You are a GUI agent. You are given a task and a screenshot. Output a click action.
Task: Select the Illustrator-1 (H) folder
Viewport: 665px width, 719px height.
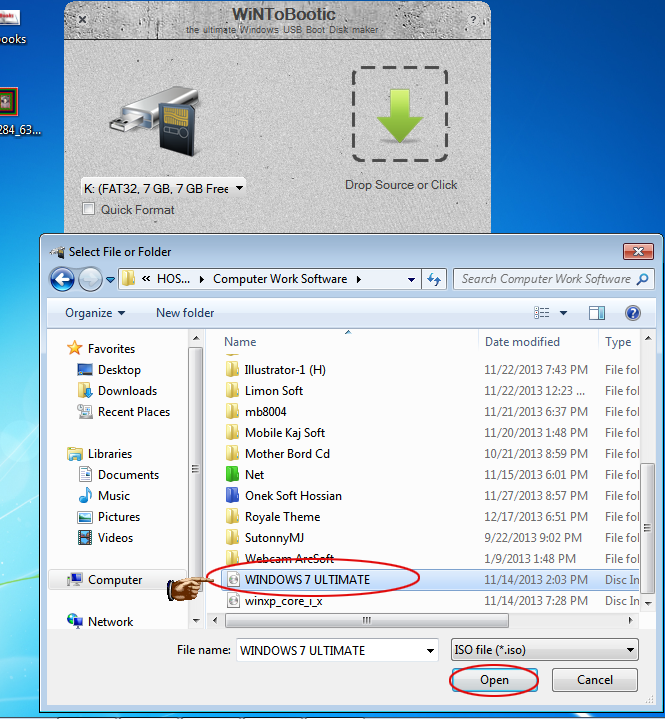pos(285,370)
